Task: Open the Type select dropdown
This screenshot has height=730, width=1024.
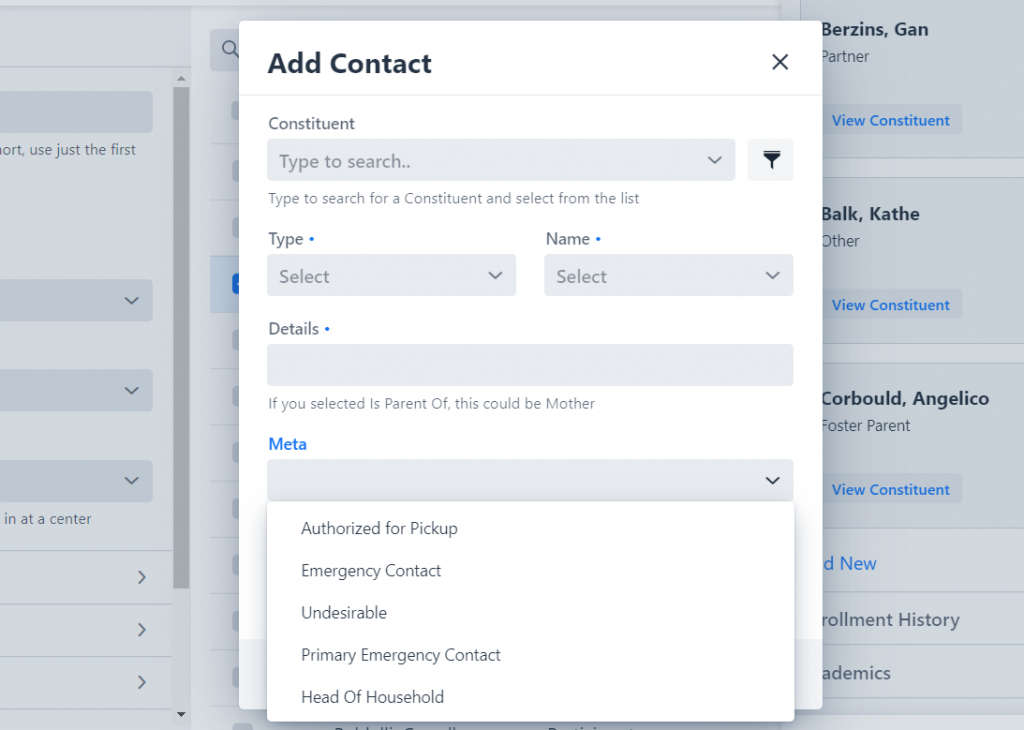Action: pos(391,276)
